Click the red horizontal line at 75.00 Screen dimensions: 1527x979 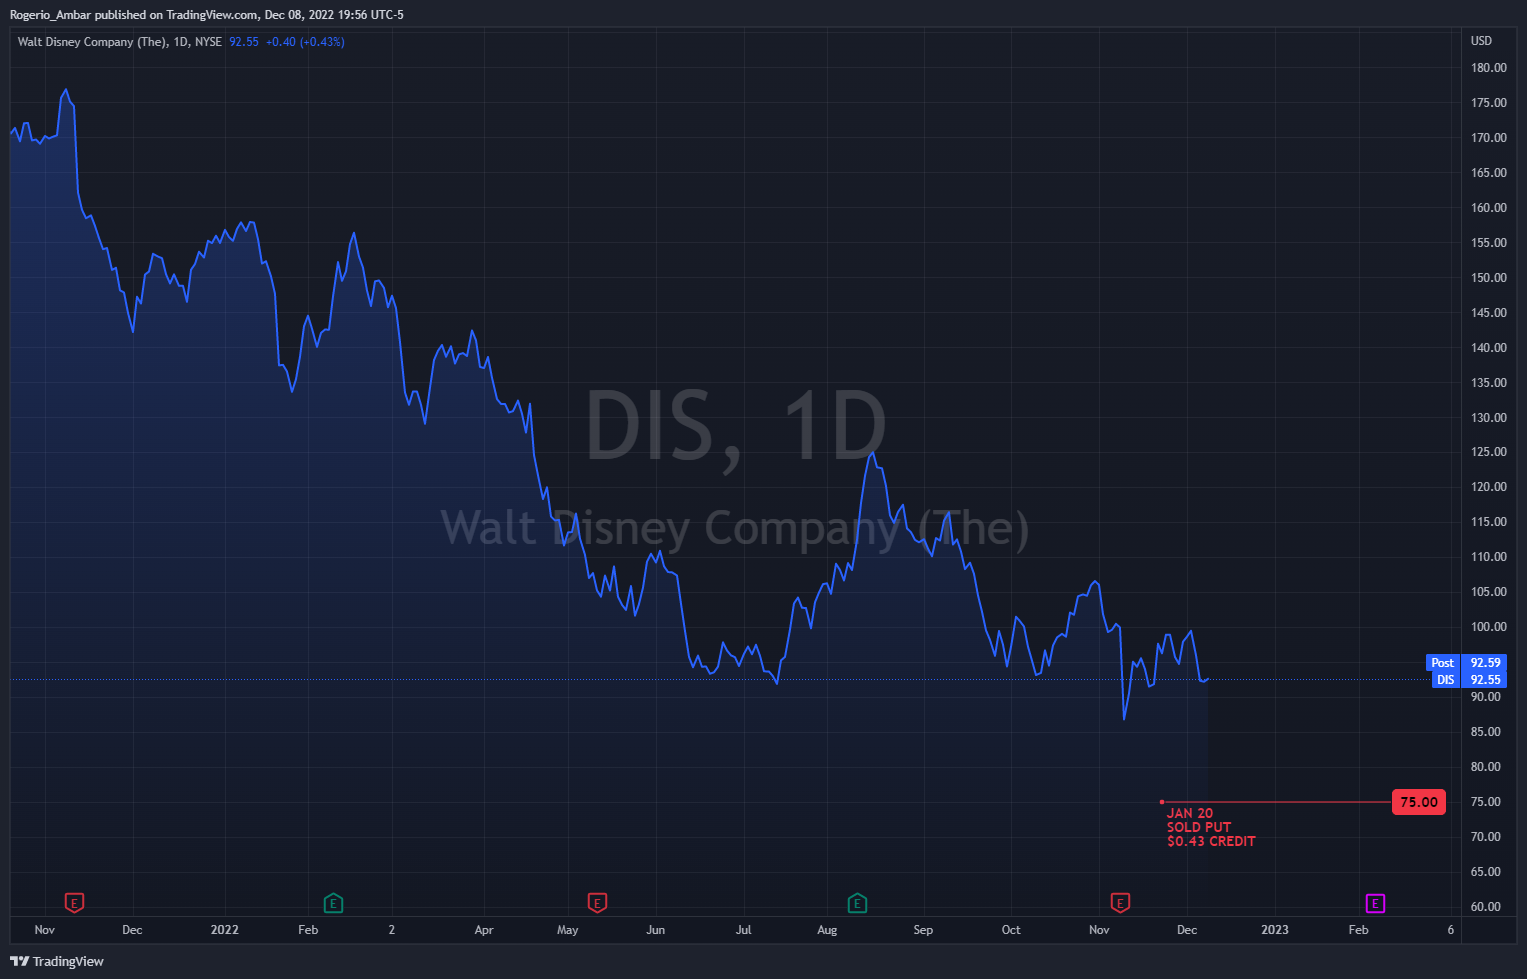1276,802
